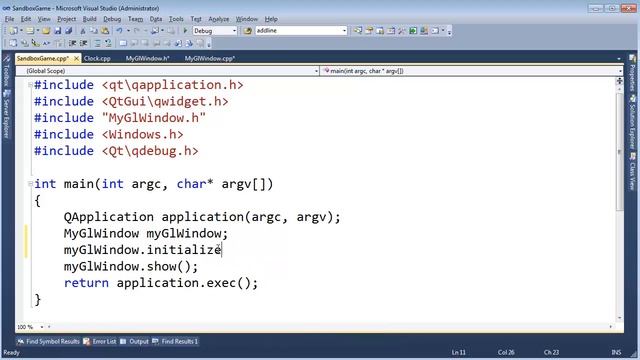Open the active files tab list dropdown
640x360 pixels.
point(619,59)
